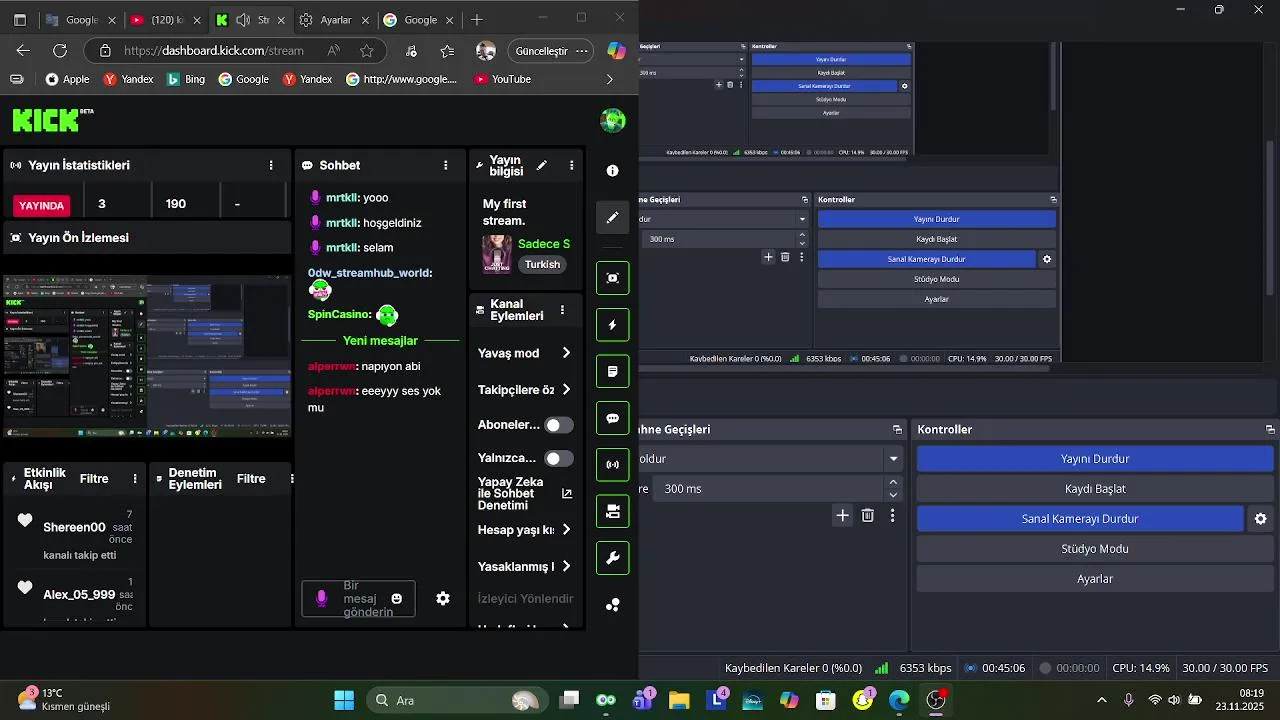Toggle the Aboneler switch
Viewport: 1280px width, 720px height.
click(559, 425)
